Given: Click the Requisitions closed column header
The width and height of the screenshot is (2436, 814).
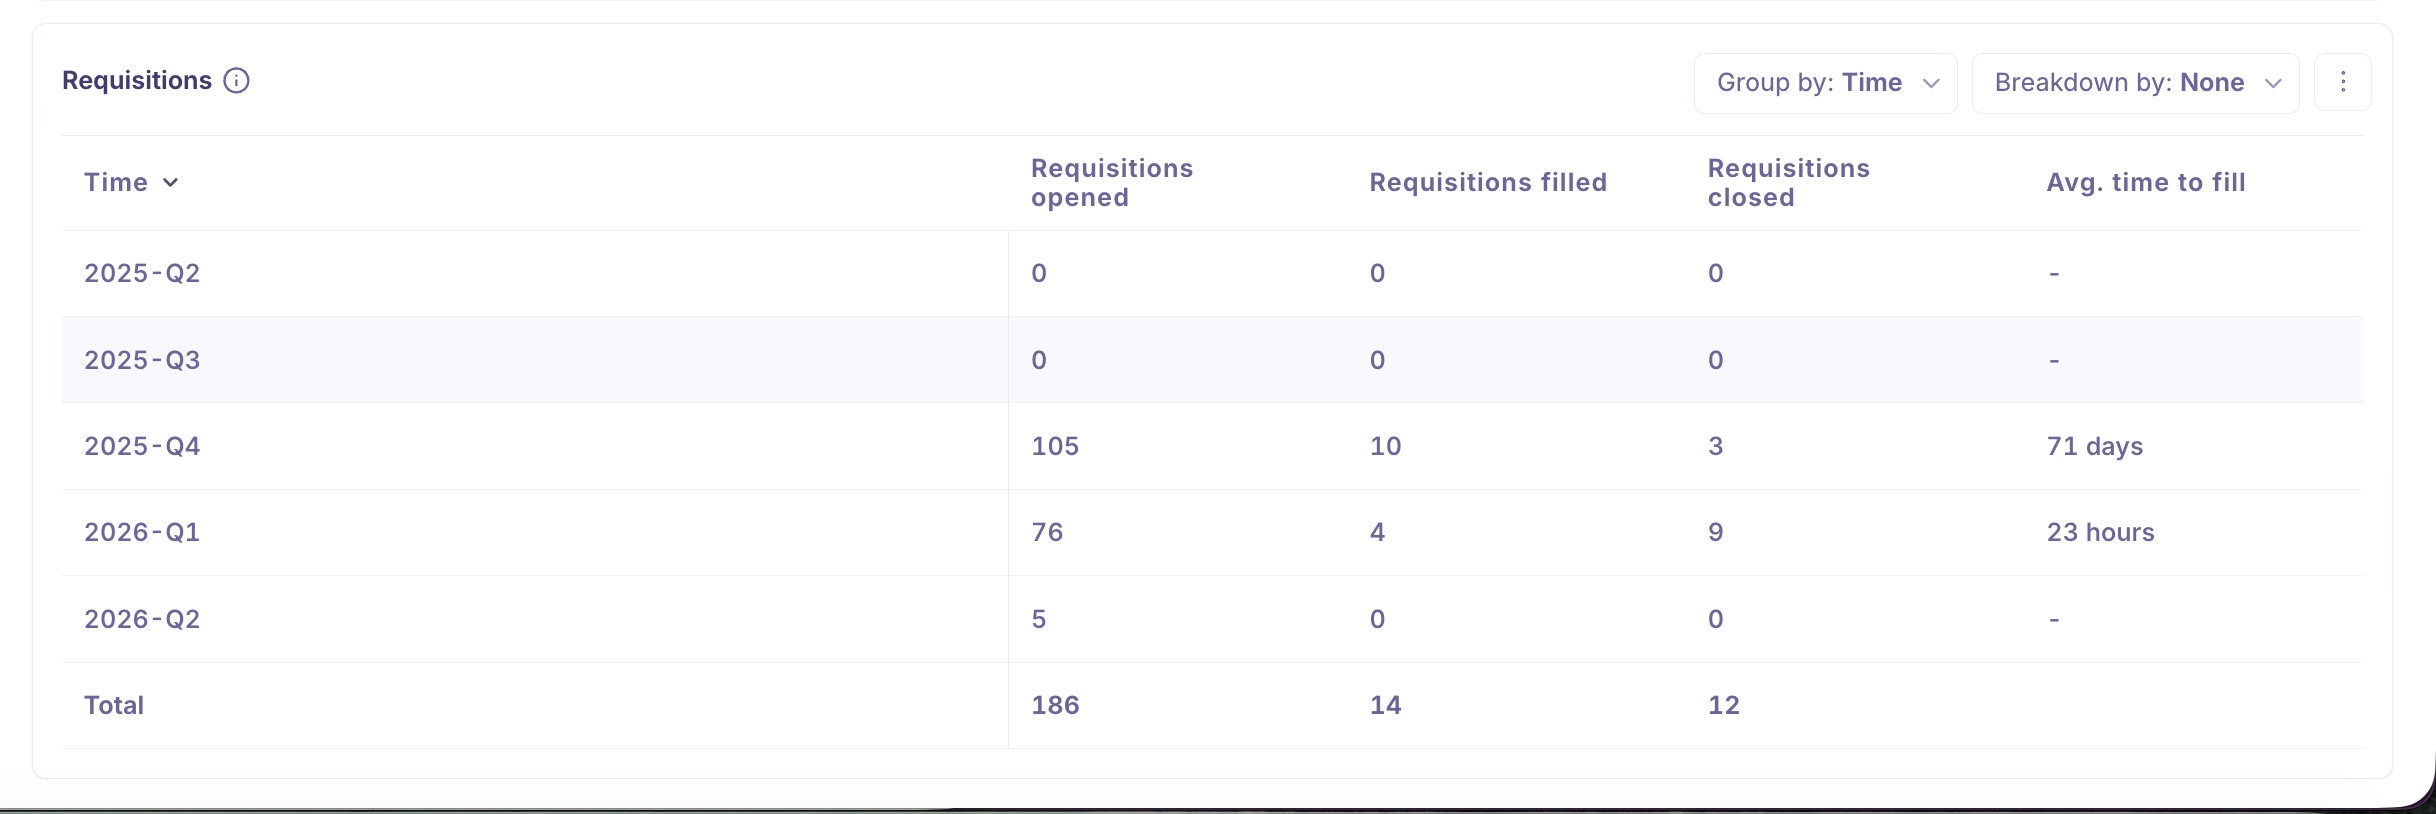Looking at the screenshot, I should (x=1788, y=183).
